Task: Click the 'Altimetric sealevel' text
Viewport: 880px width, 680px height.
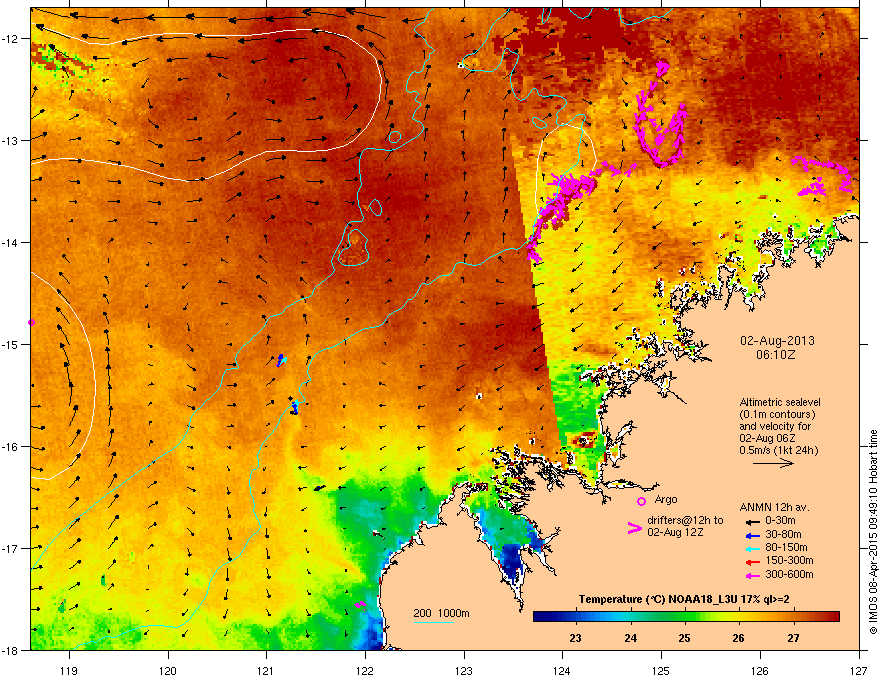Action: tap(780, 402)
